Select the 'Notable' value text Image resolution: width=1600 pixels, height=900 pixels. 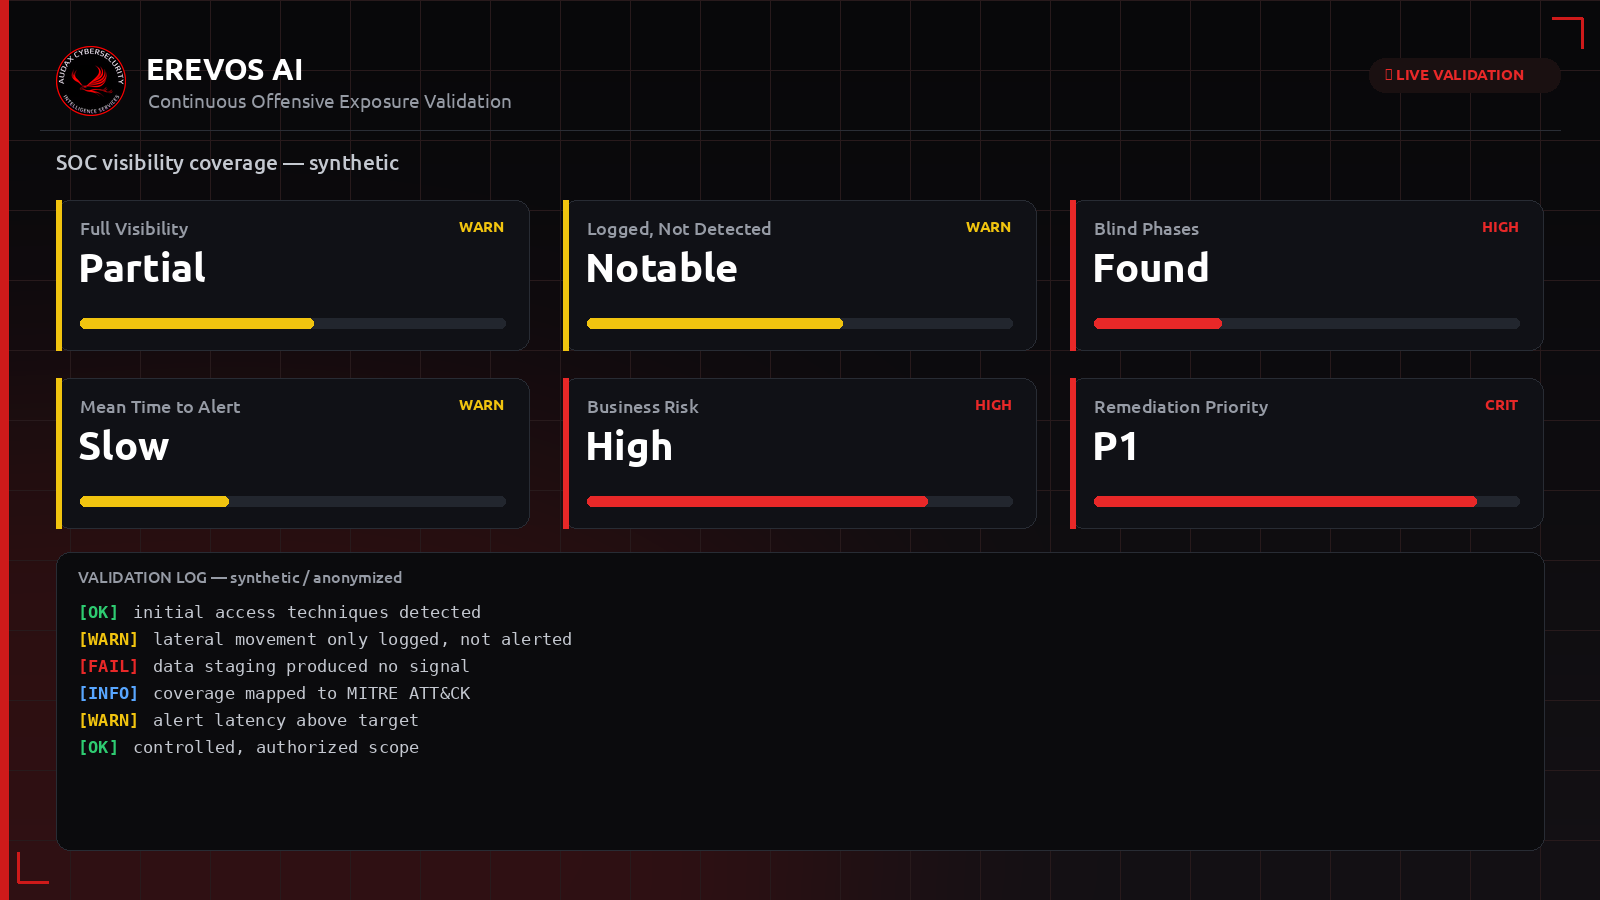tap(662, 268)
